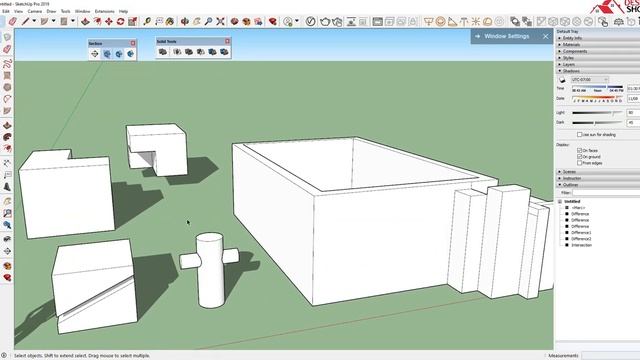Screen dimensions: 640x360
Task: Select the Move tool with red arrows
Action: click(109, 21)
